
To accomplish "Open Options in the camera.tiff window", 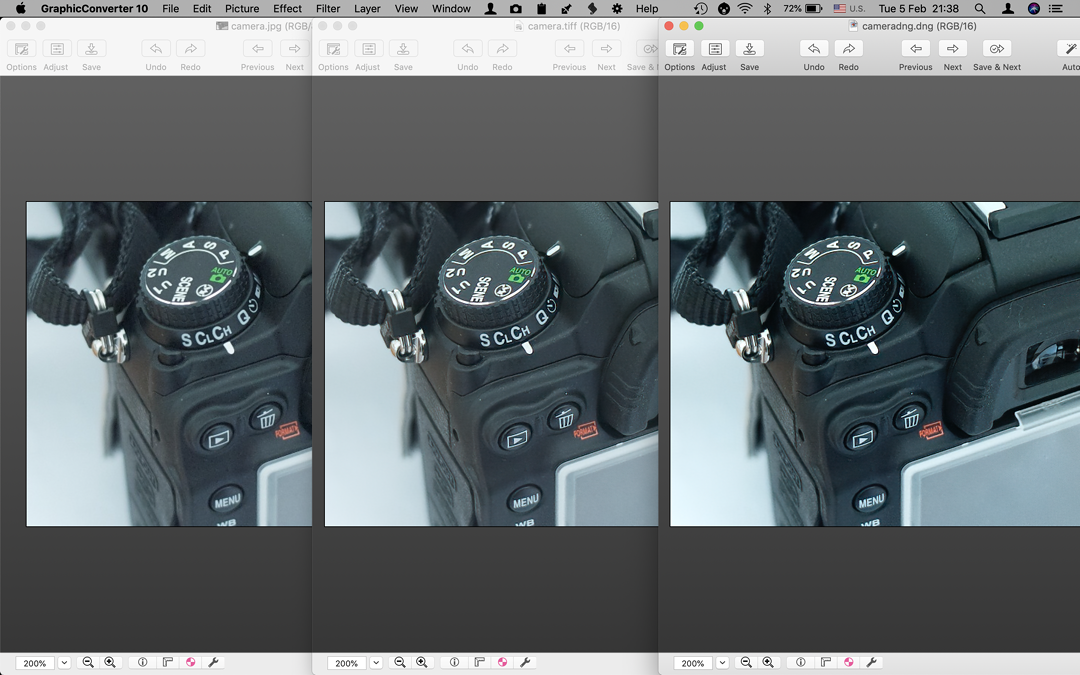I will [333, 49].
